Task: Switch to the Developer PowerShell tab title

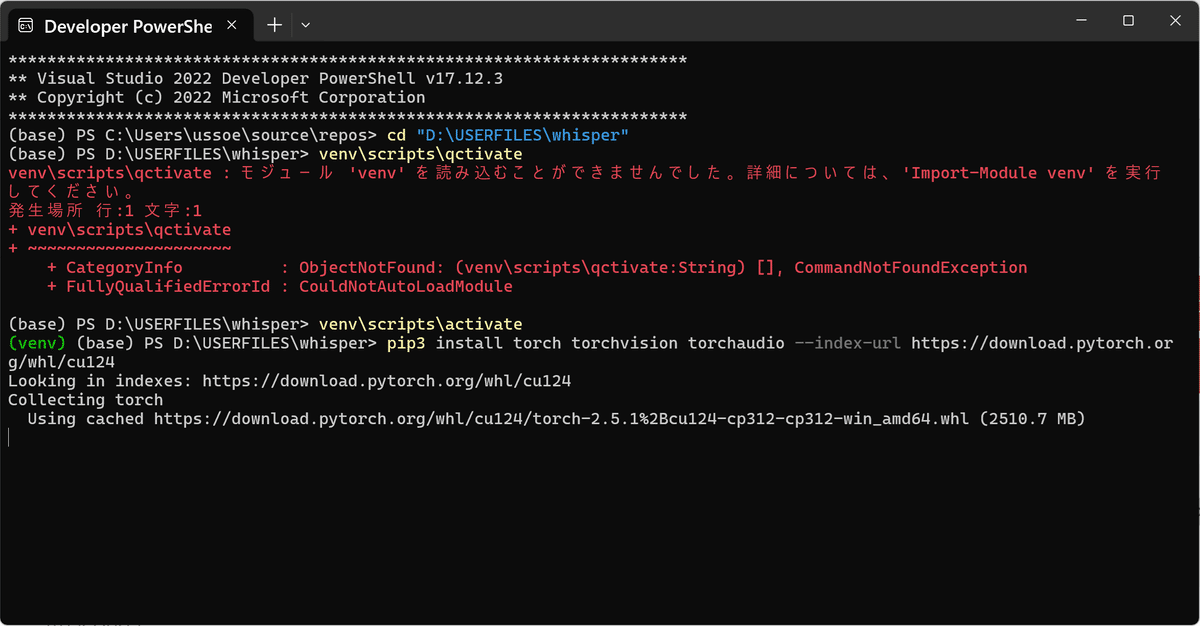Action: pyautogui.click(x=130, y=24)
